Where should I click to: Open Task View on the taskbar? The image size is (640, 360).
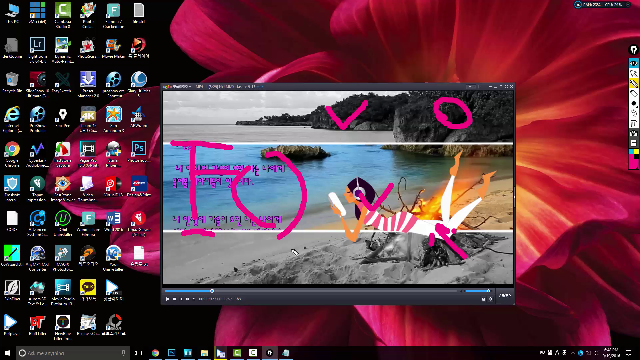(x=139, y=353)
